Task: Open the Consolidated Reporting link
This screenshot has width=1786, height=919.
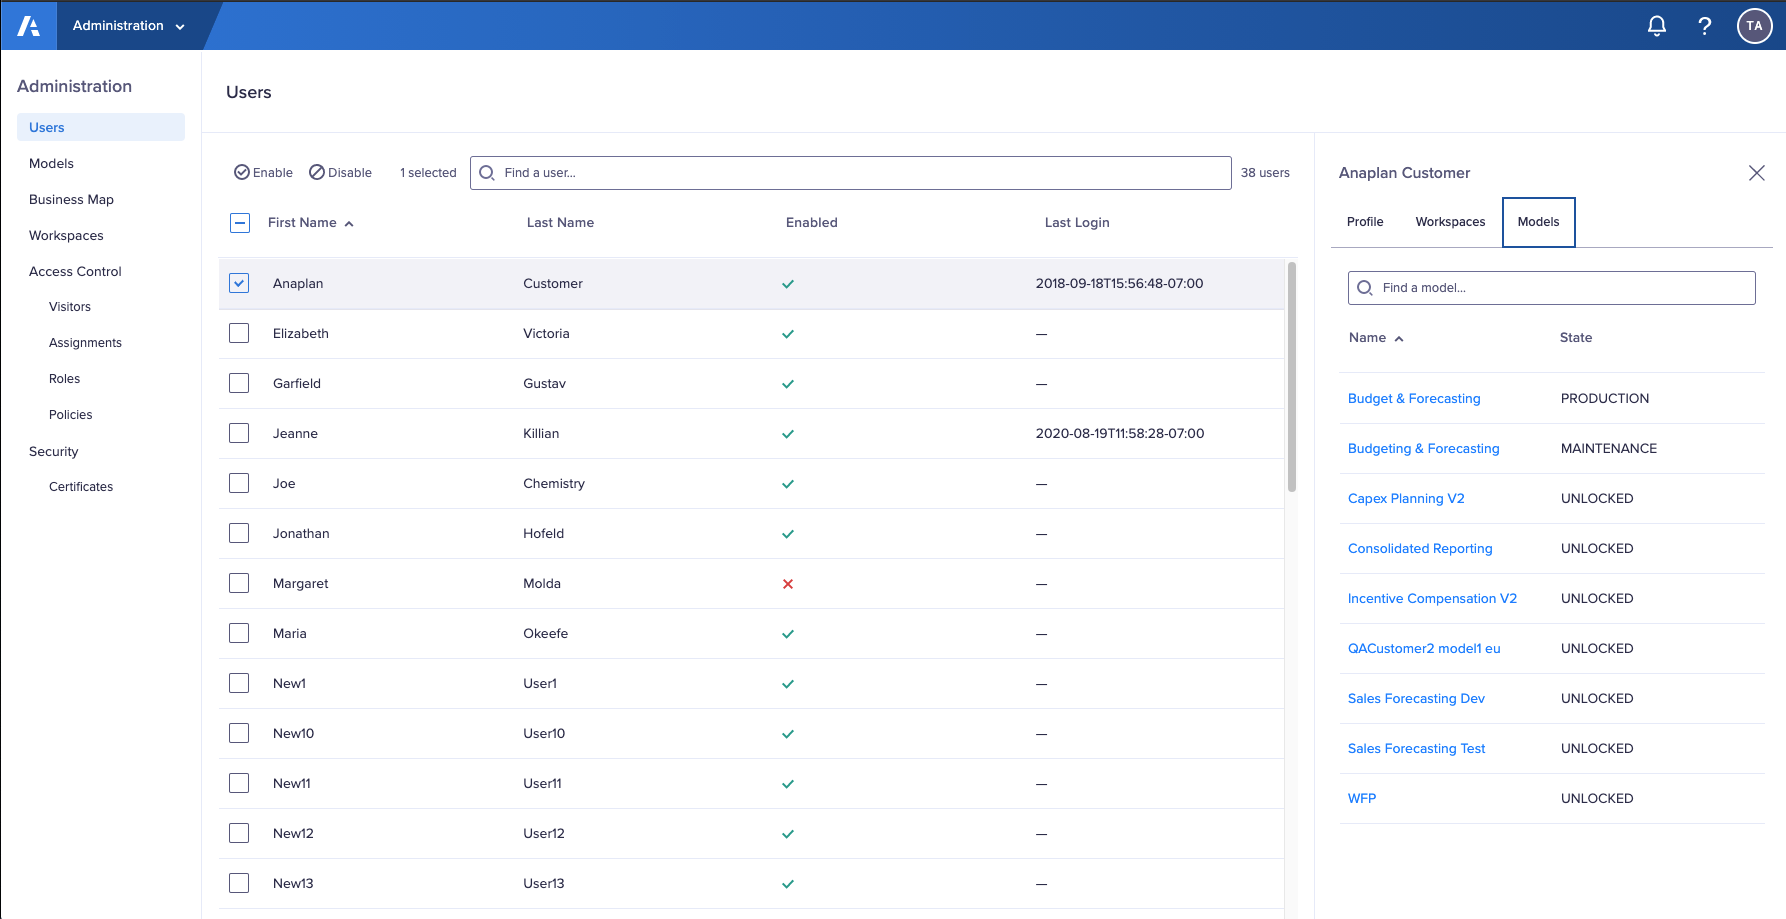Action: pos(1420,549)
